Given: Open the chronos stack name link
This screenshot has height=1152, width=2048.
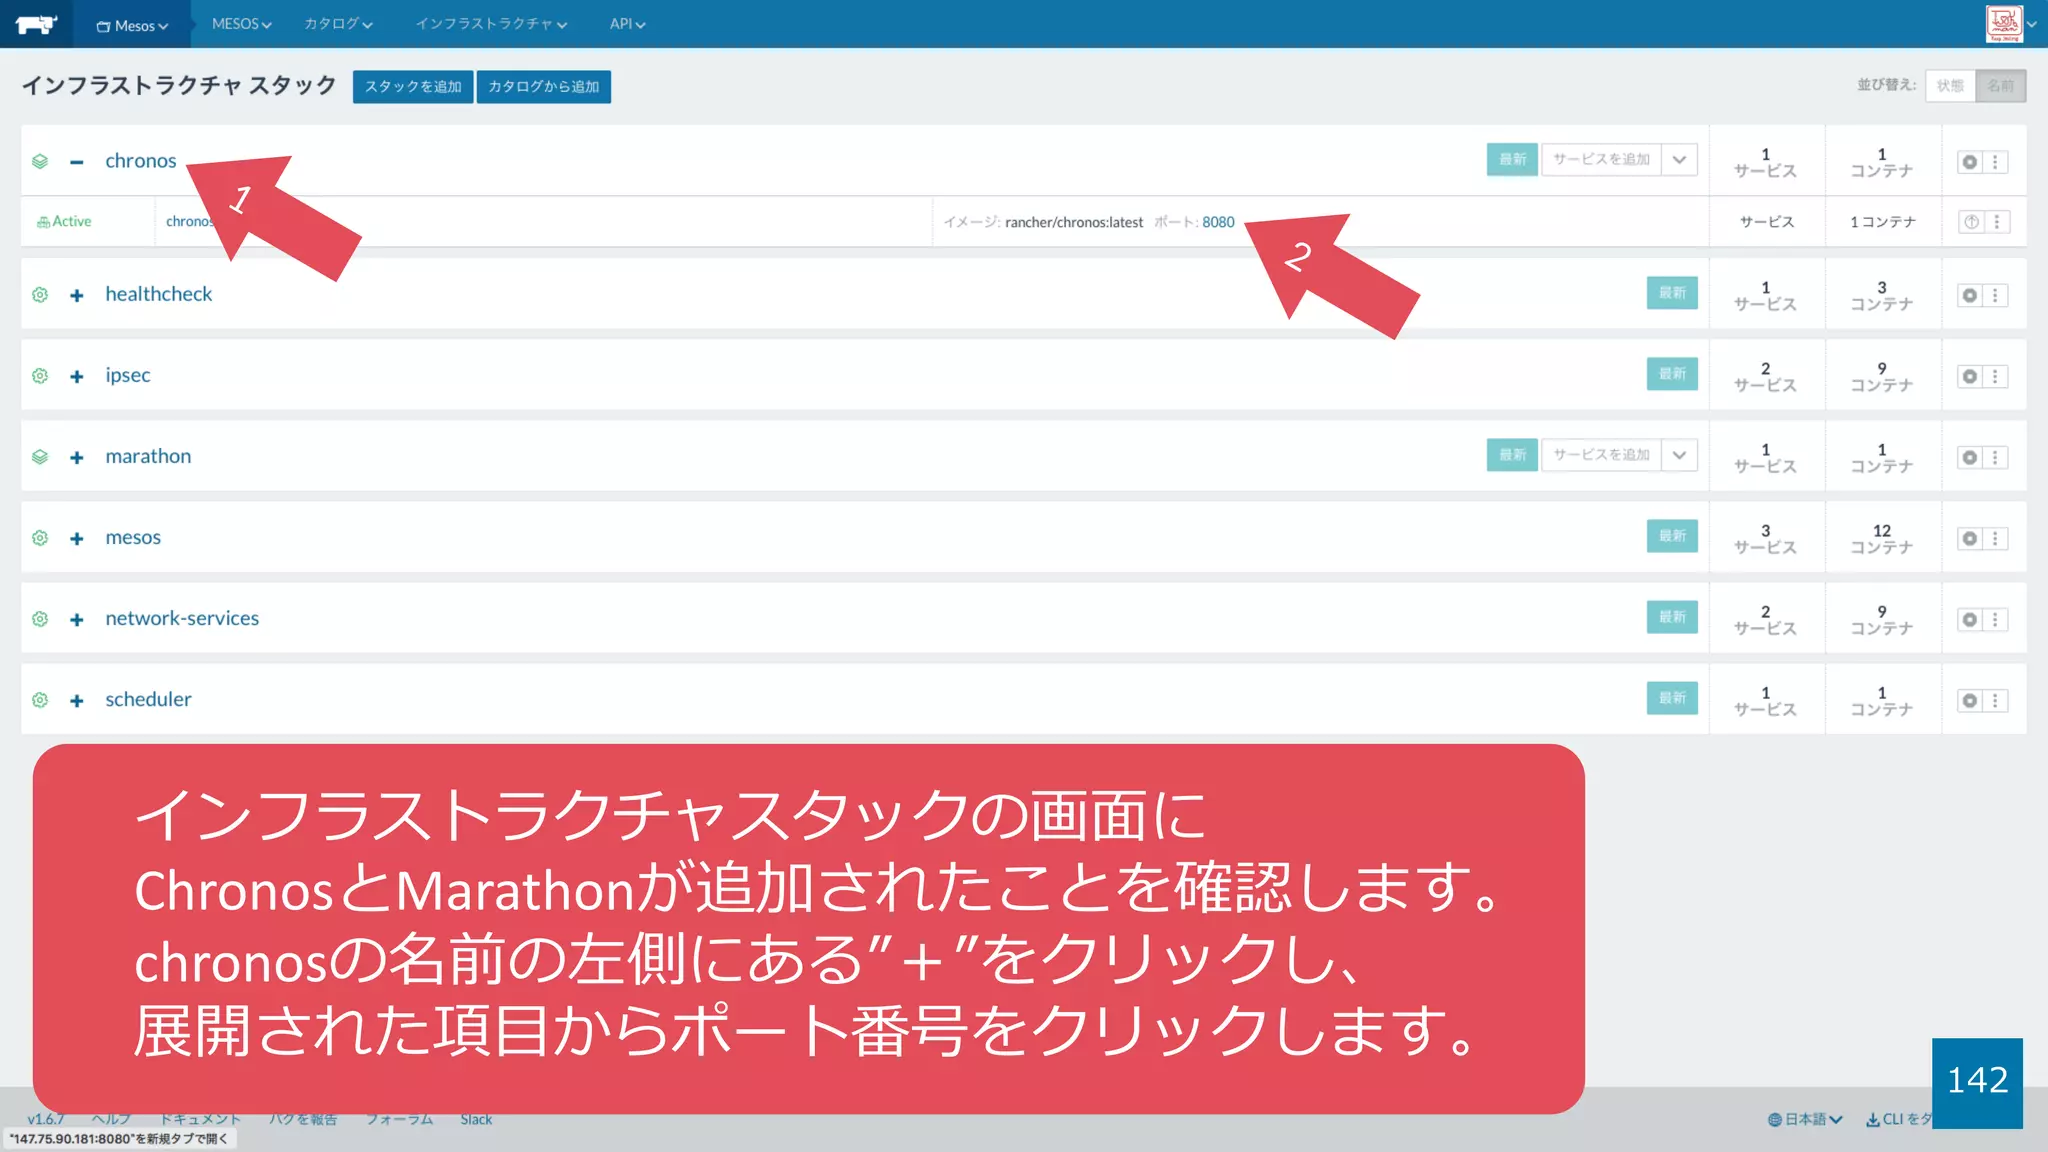Looking at the screenshot, I should click(x=141, y=161).
